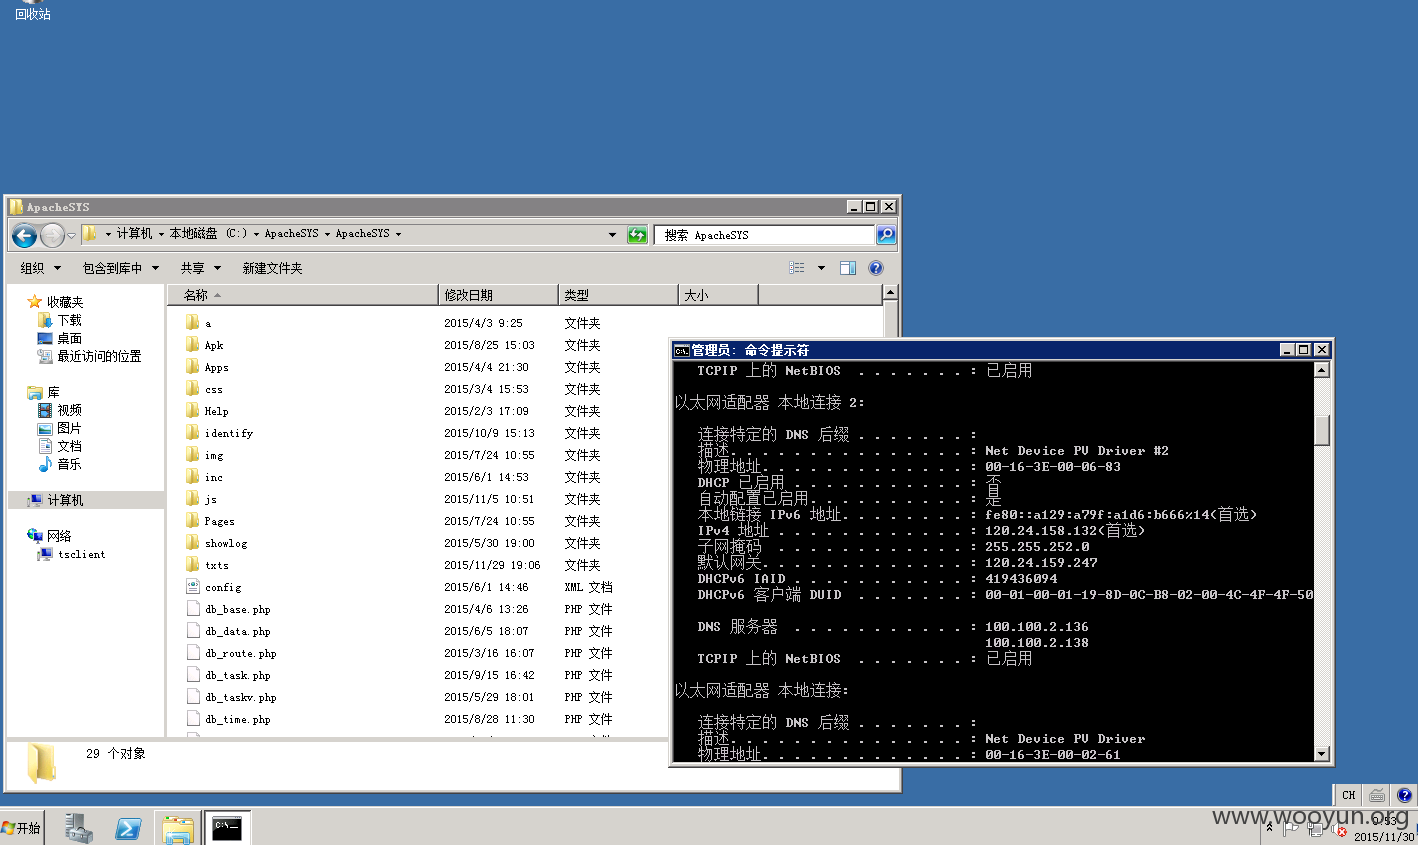Select 下载 in navigation pane

click(x=69, y=320)
